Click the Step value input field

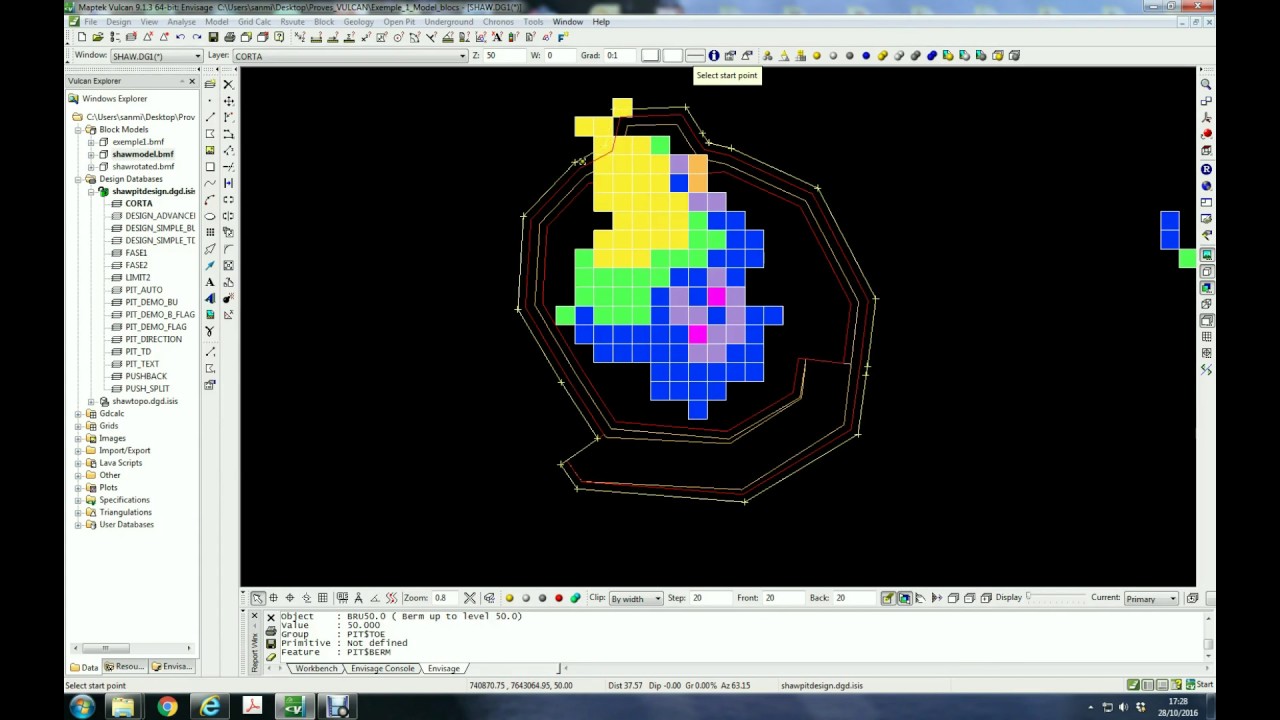pyautogui.click(x=710, y=598)
